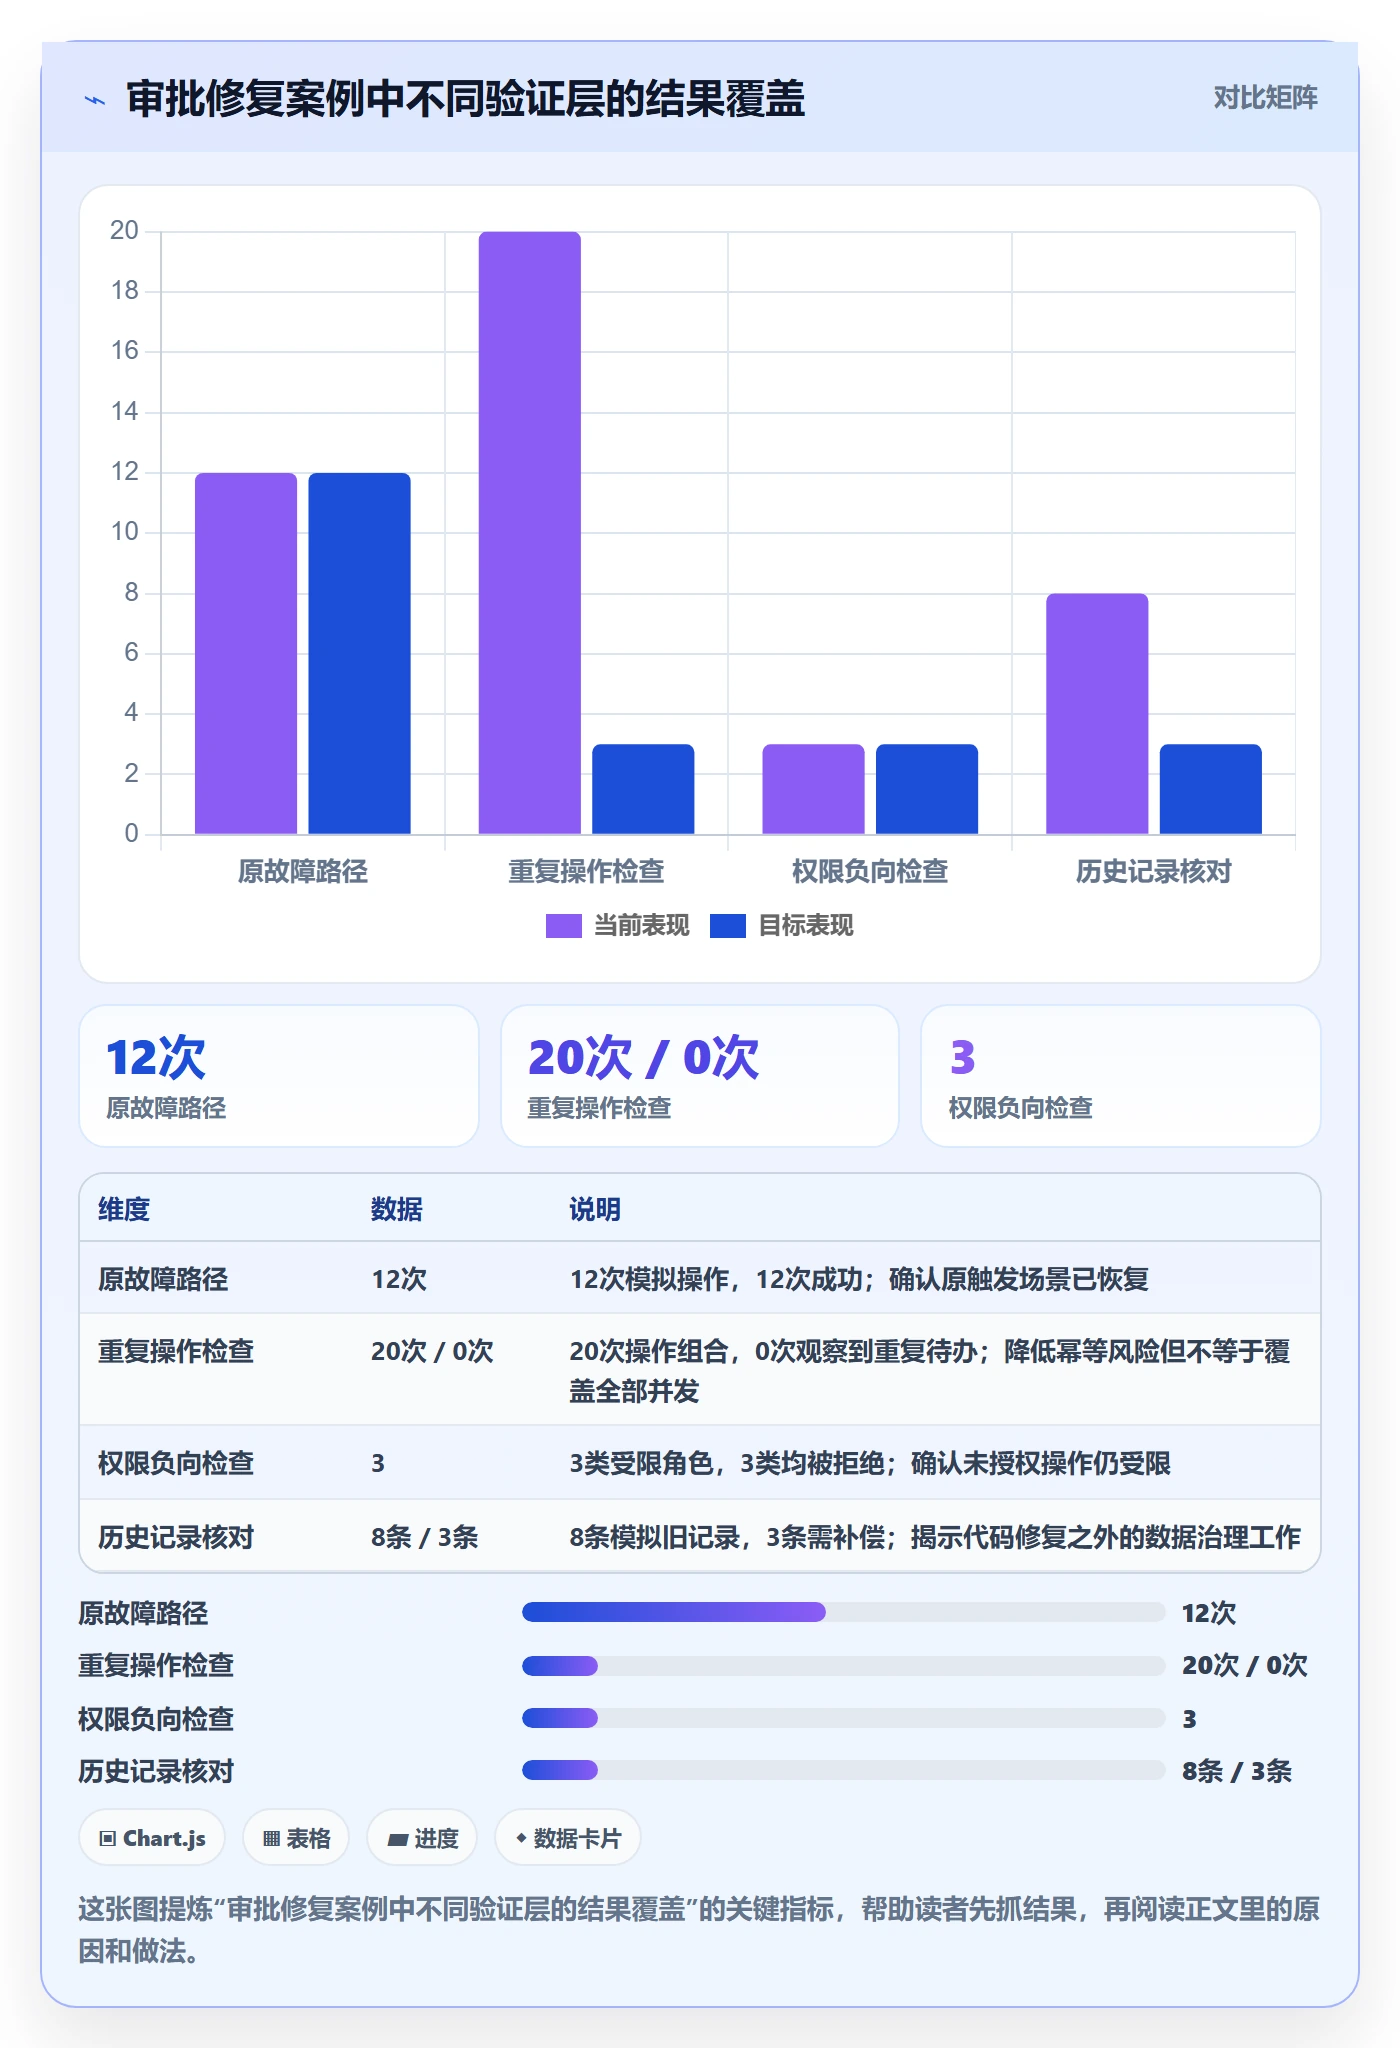Click table cell 20次 / 0次

(x=432, y=1352)
